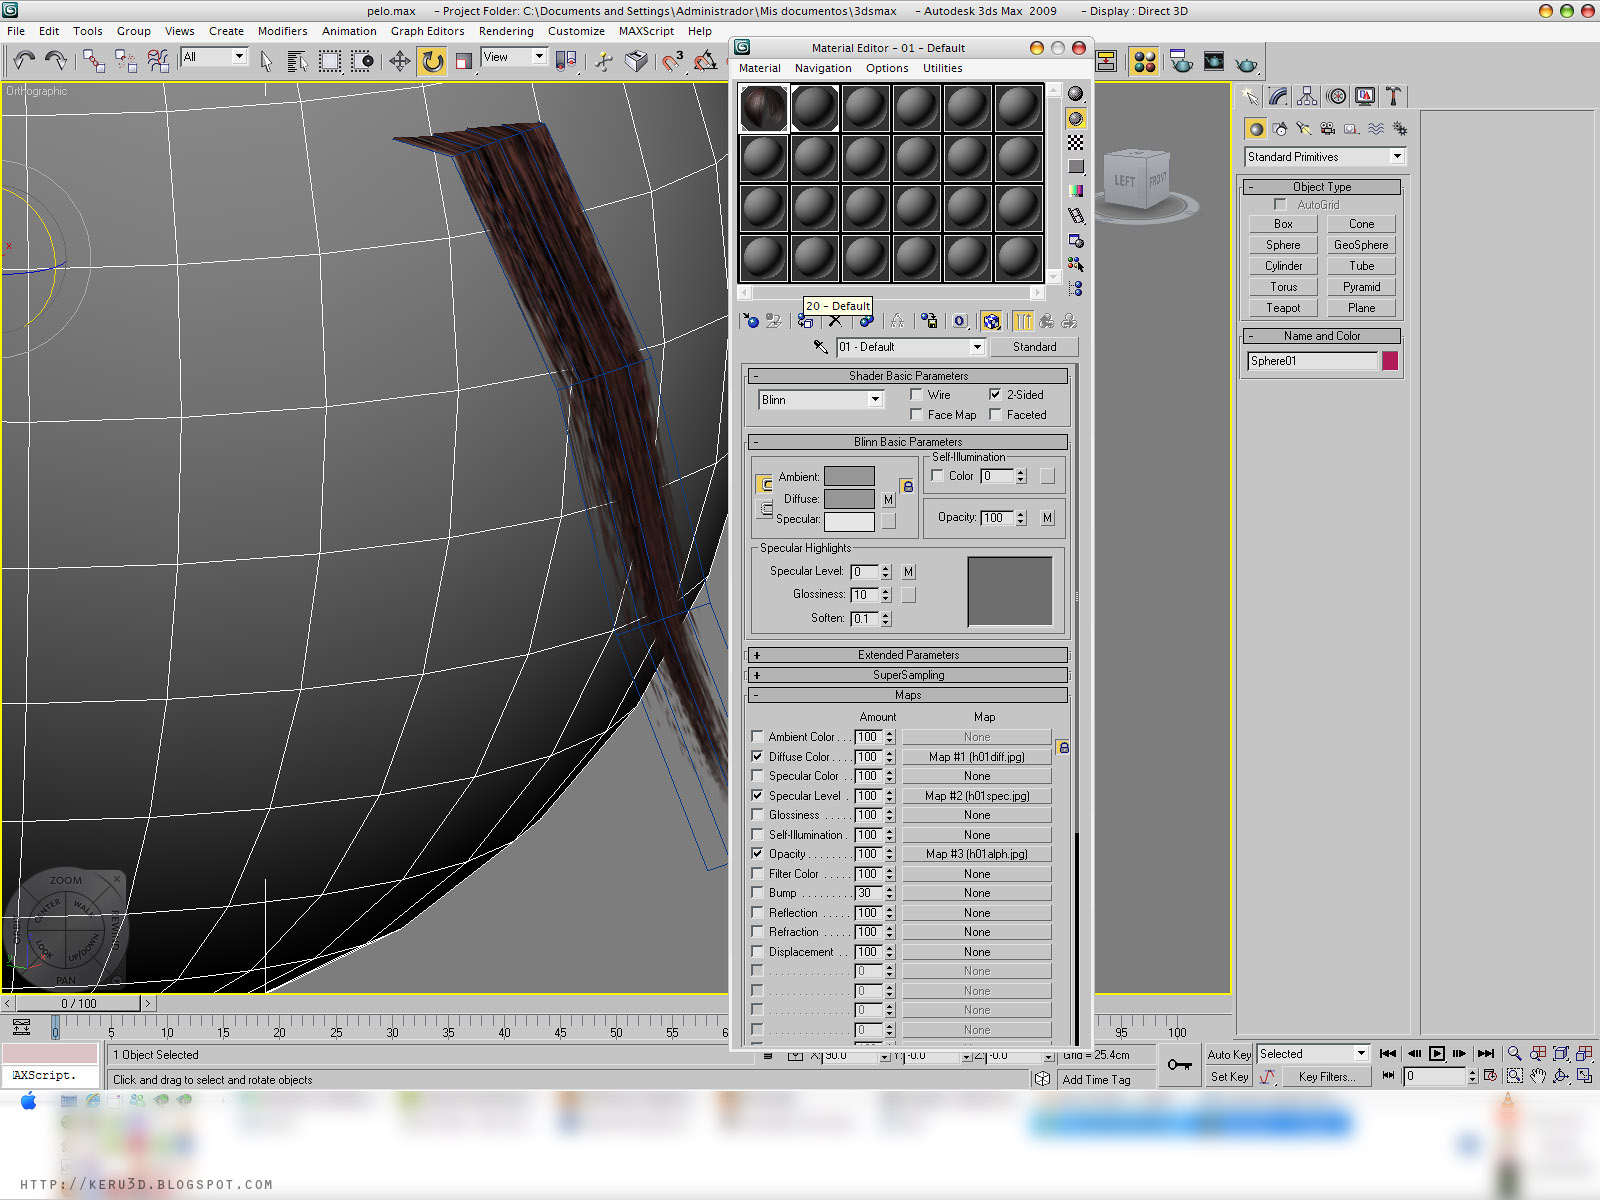Open the Graph Editors menu
This screenshot has height=1200, width=1600.
(x=427, y=31)
